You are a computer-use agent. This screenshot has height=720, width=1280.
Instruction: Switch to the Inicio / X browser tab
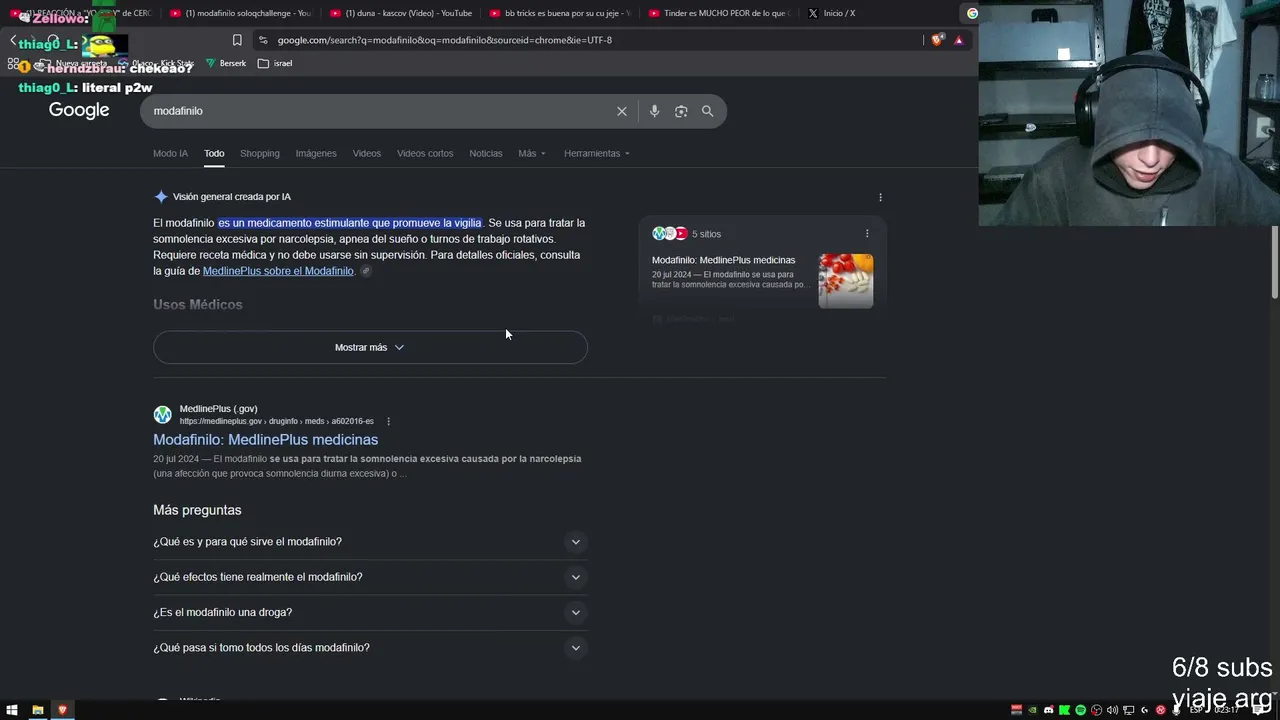pyautogui.click(x=880, y=13)
